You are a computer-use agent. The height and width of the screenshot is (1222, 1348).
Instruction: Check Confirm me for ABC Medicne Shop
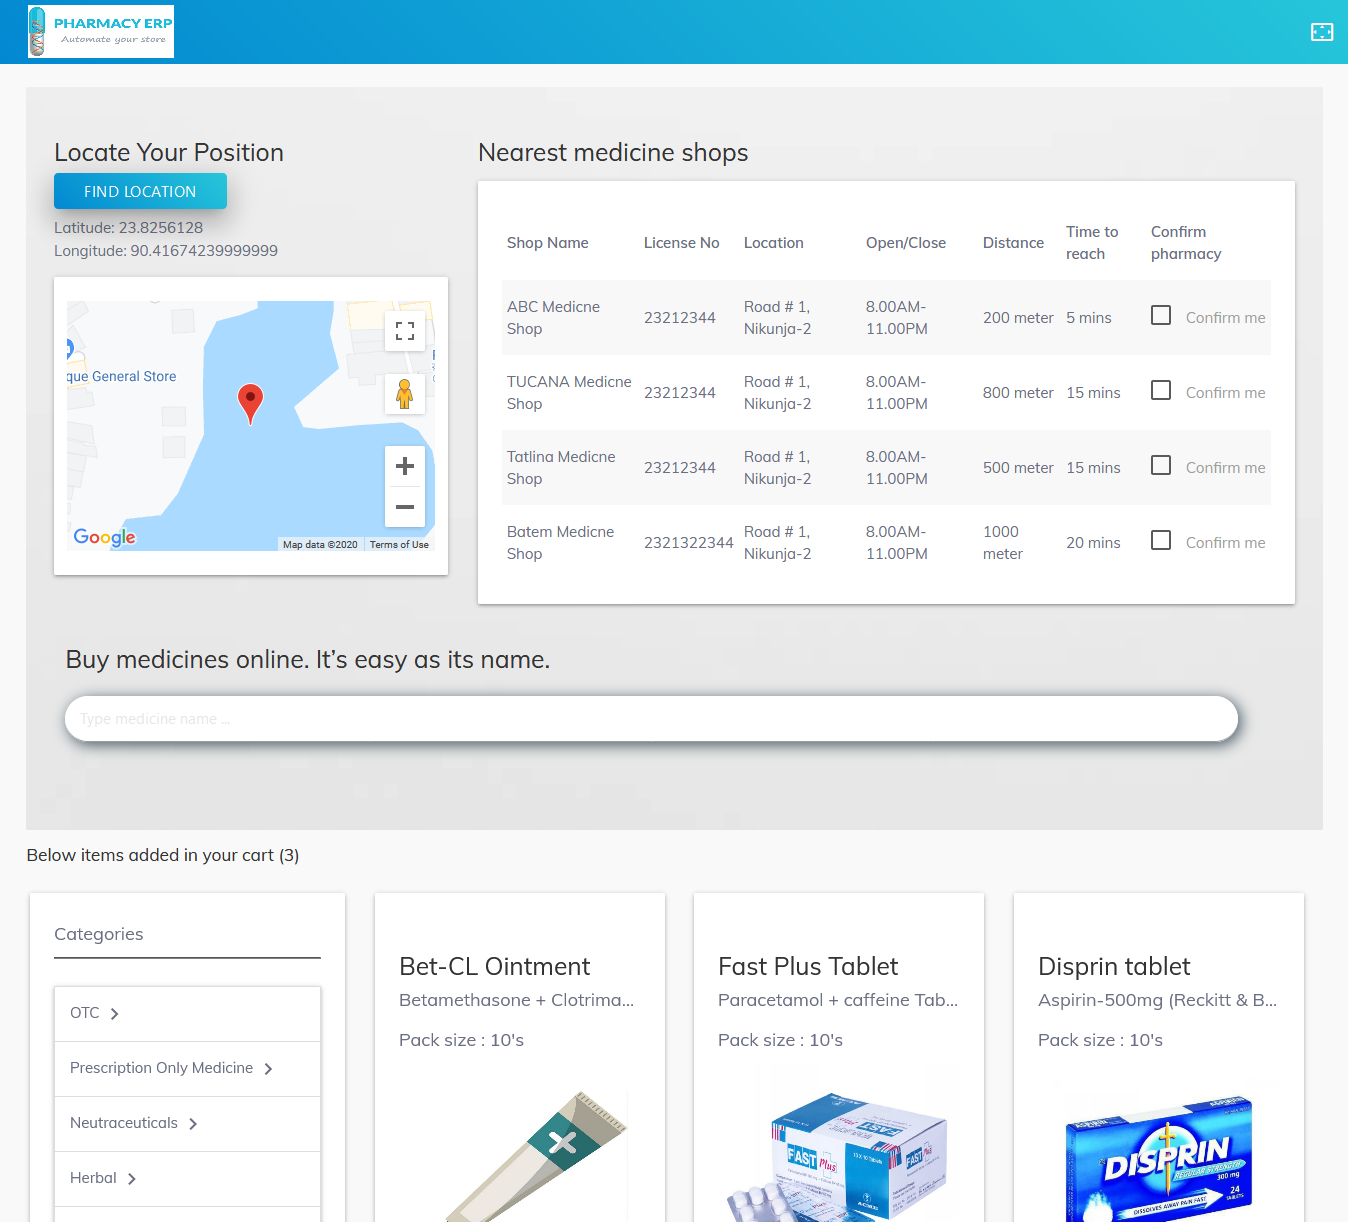pos(1161,315)
